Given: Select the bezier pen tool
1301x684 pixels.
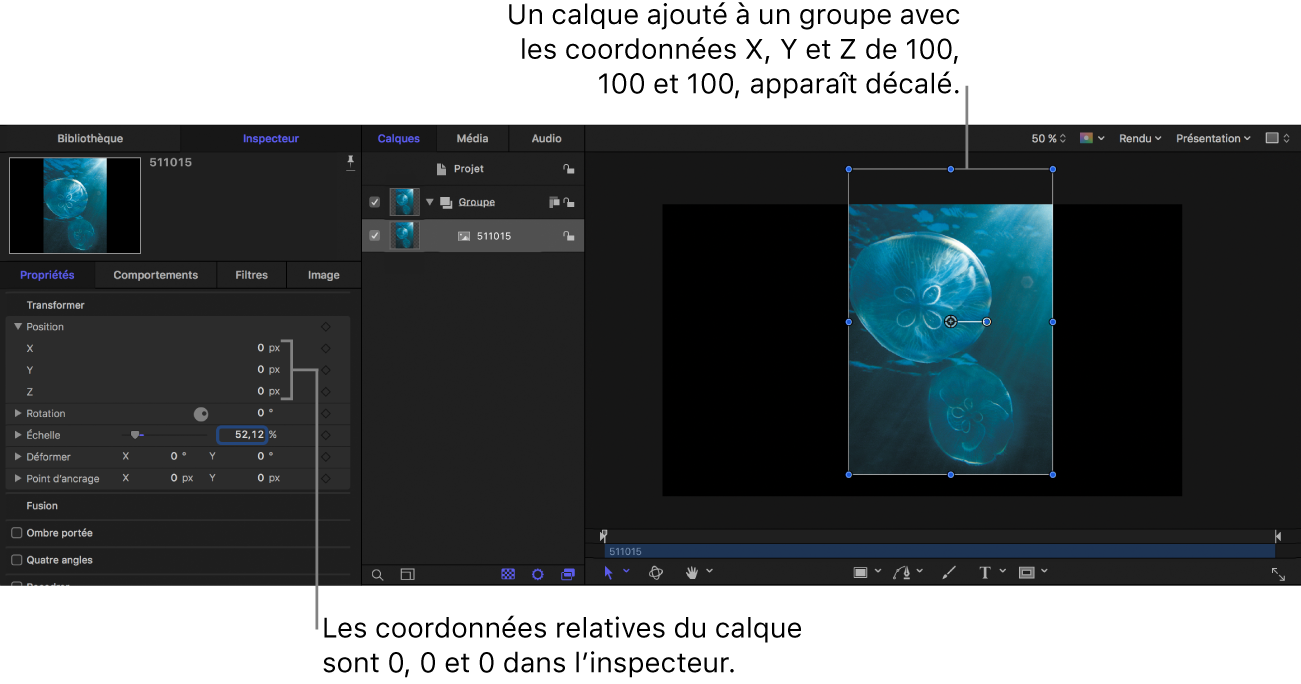Looking at the screenshot, I should pos(904,572).
